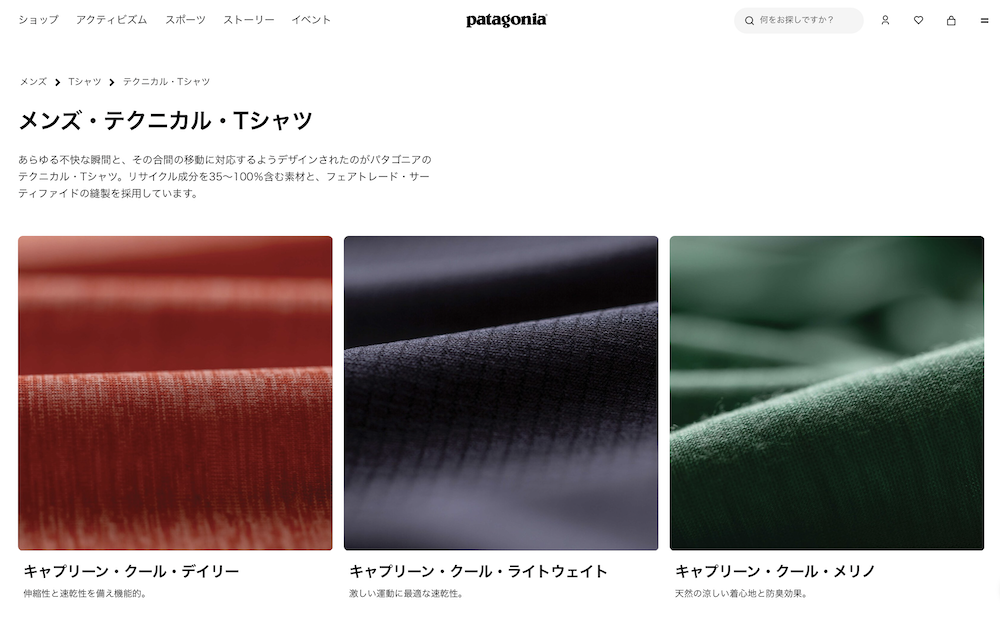
Task: Go to Tシャツ breadcrumb link
Action: [85, 82]
